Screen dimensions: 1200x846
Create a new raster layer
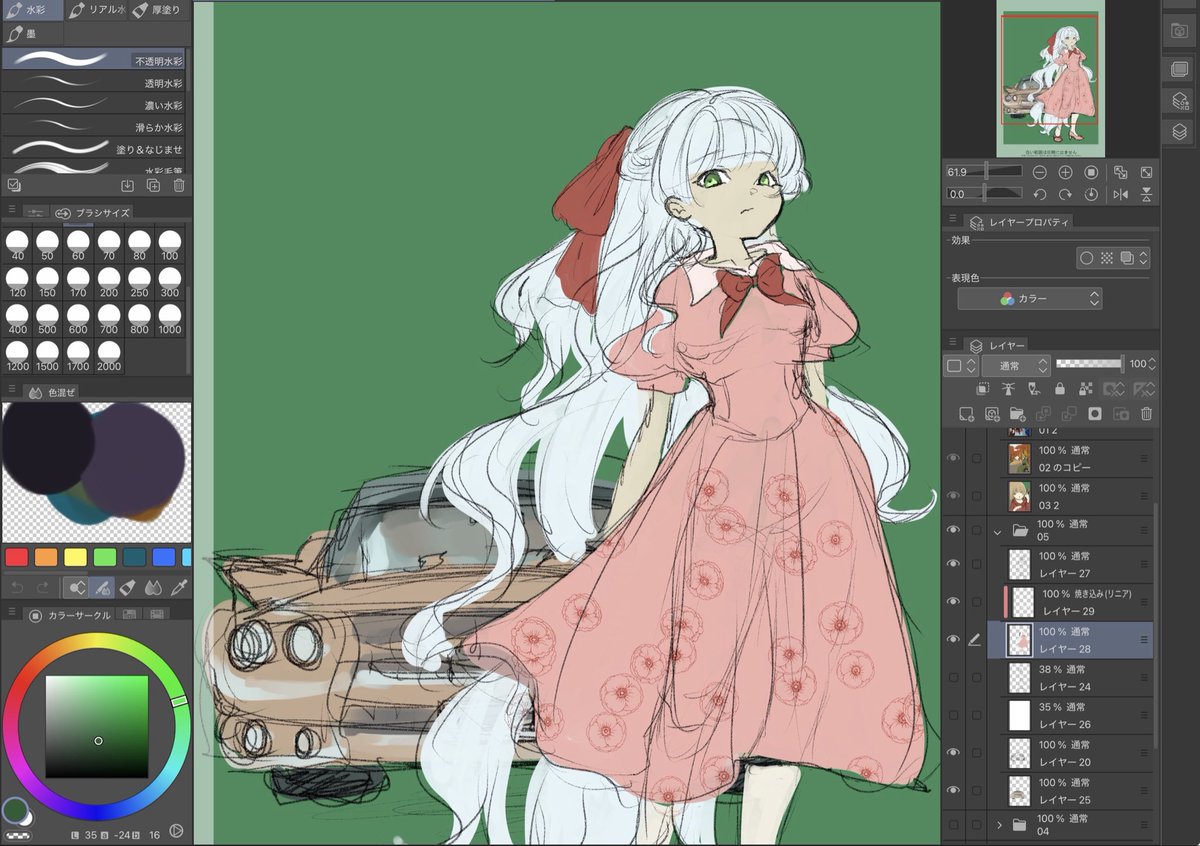(966, 413)
